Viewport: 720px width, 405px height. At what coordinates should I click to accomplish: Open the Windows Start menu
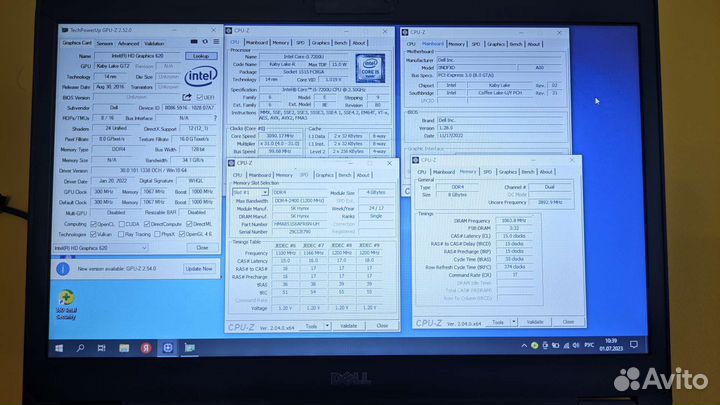(x=59, y=348)
